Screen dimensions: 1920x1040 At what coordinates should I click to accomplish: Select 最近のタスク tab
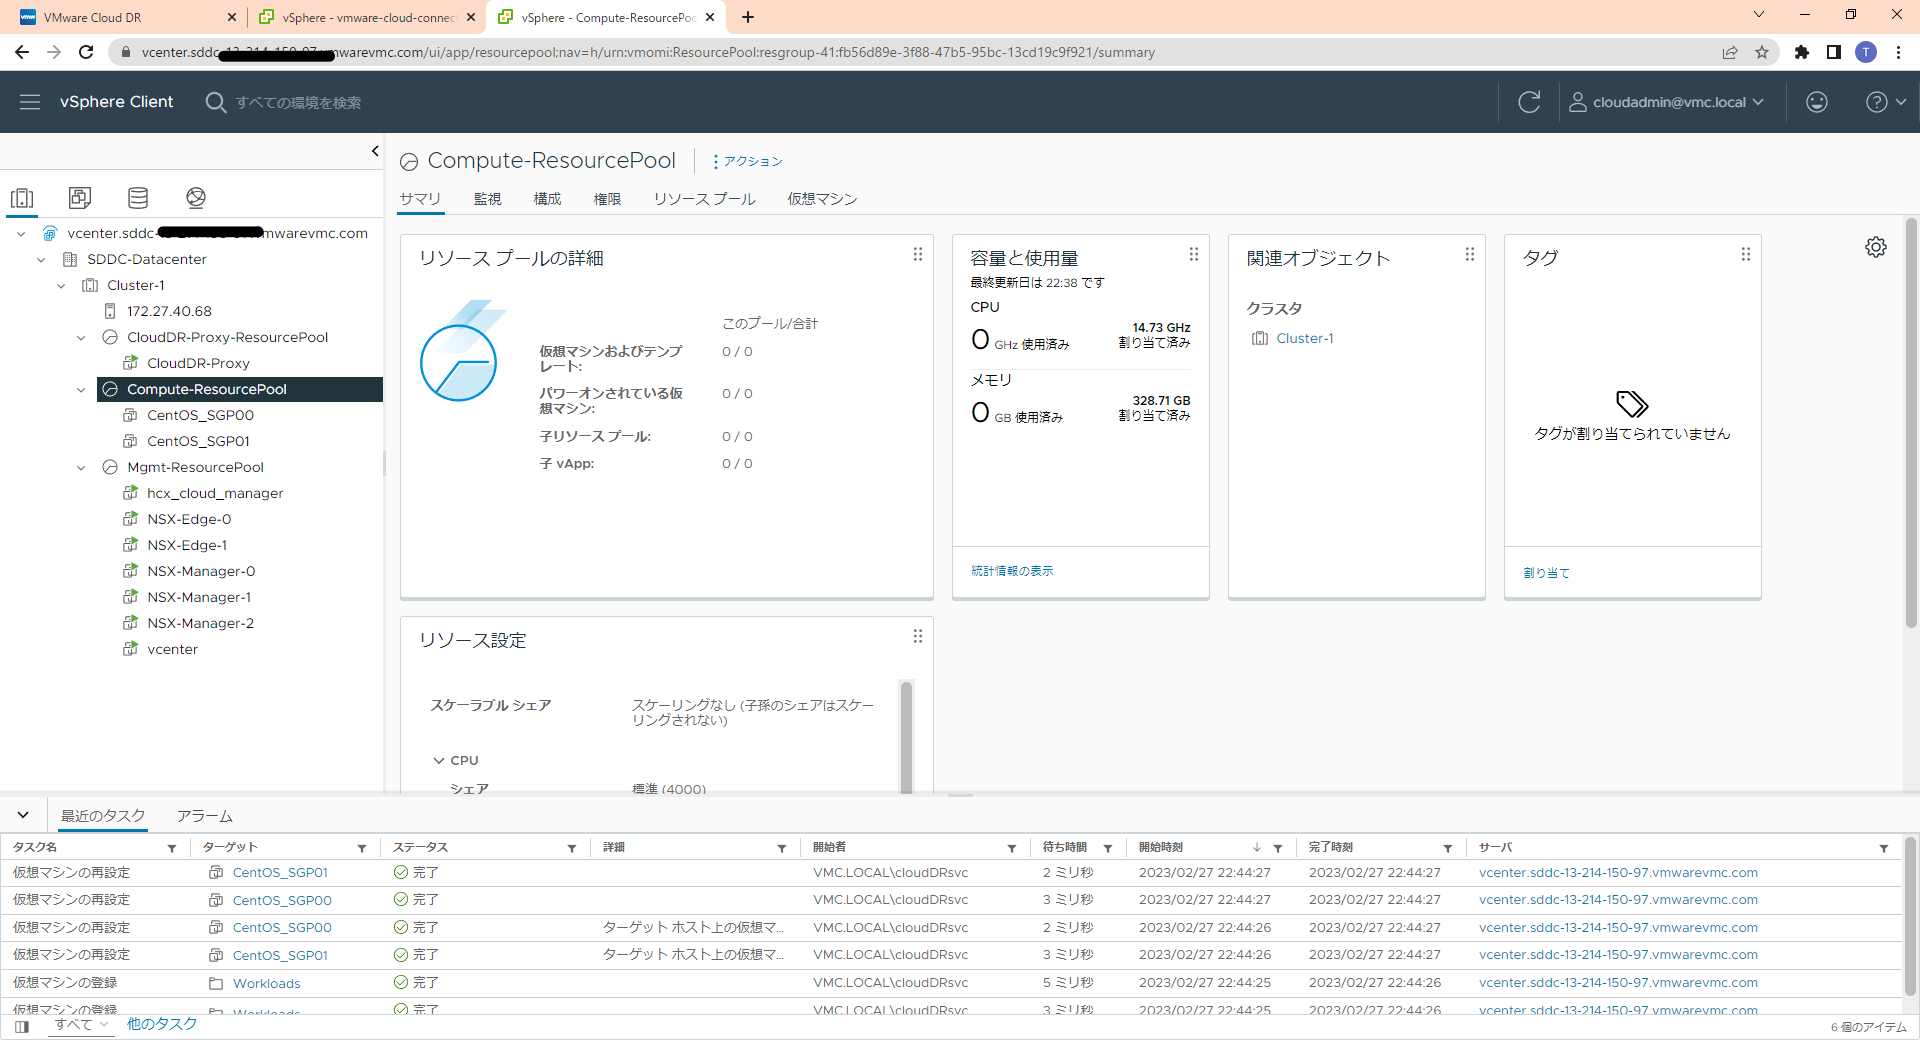point(103,816)
